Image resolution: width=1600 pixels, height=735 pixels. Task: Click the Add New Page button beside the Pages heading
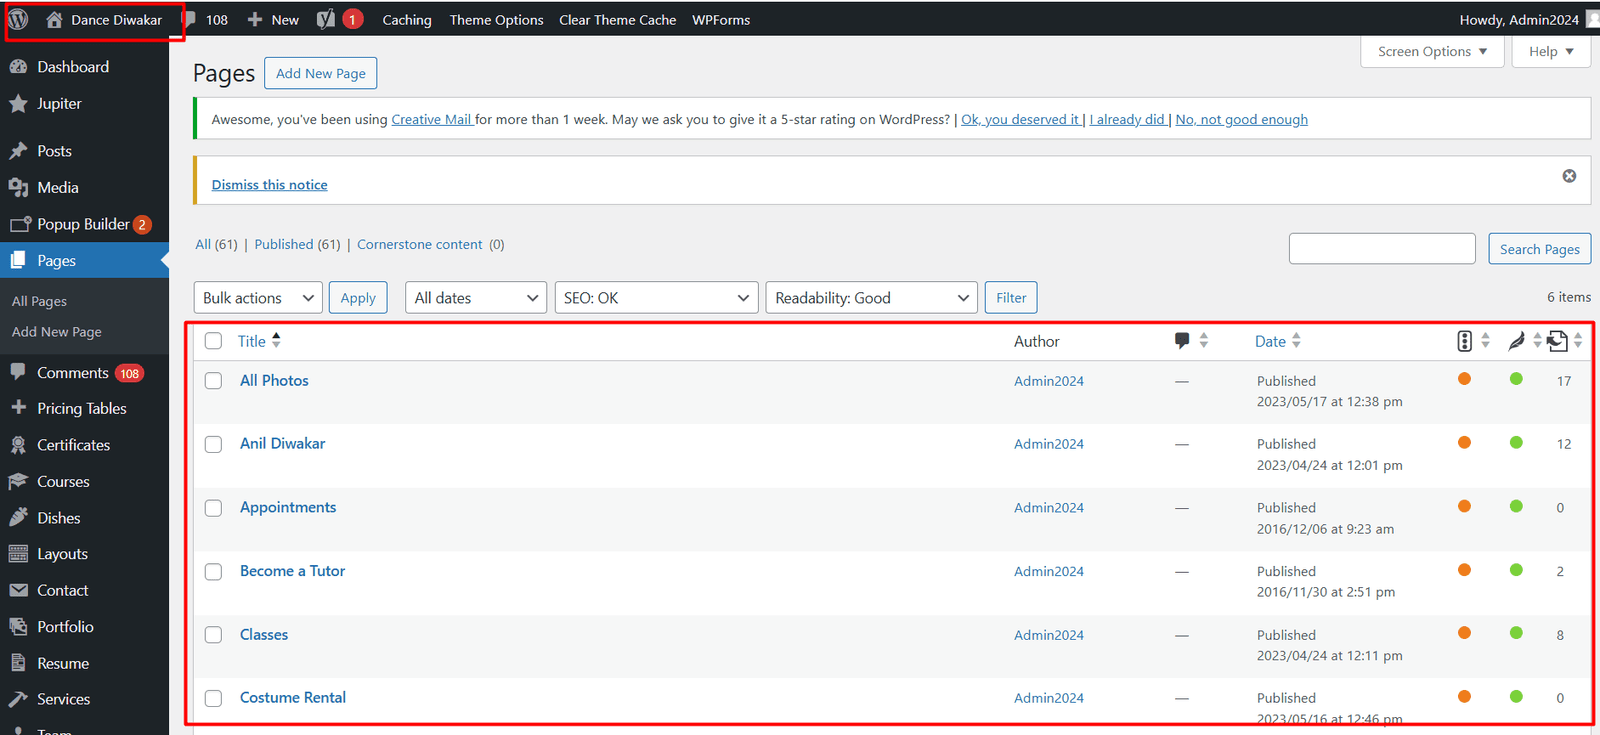[320, 73]
